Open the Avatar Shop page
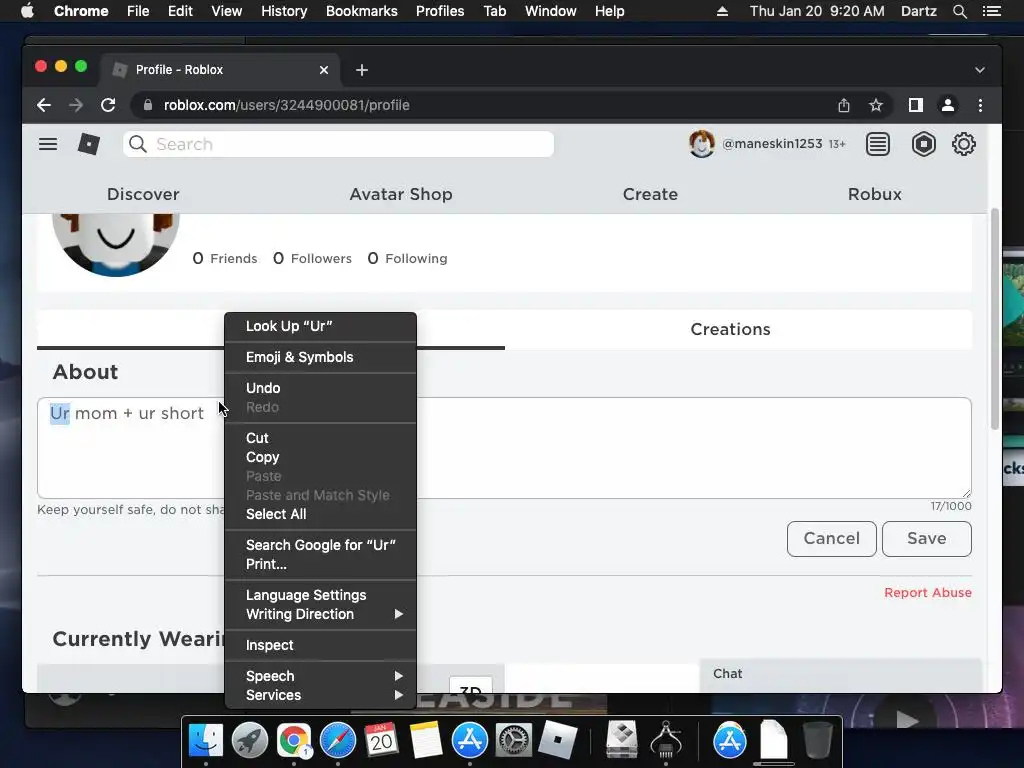1024x768 pixels. point(400,194)
